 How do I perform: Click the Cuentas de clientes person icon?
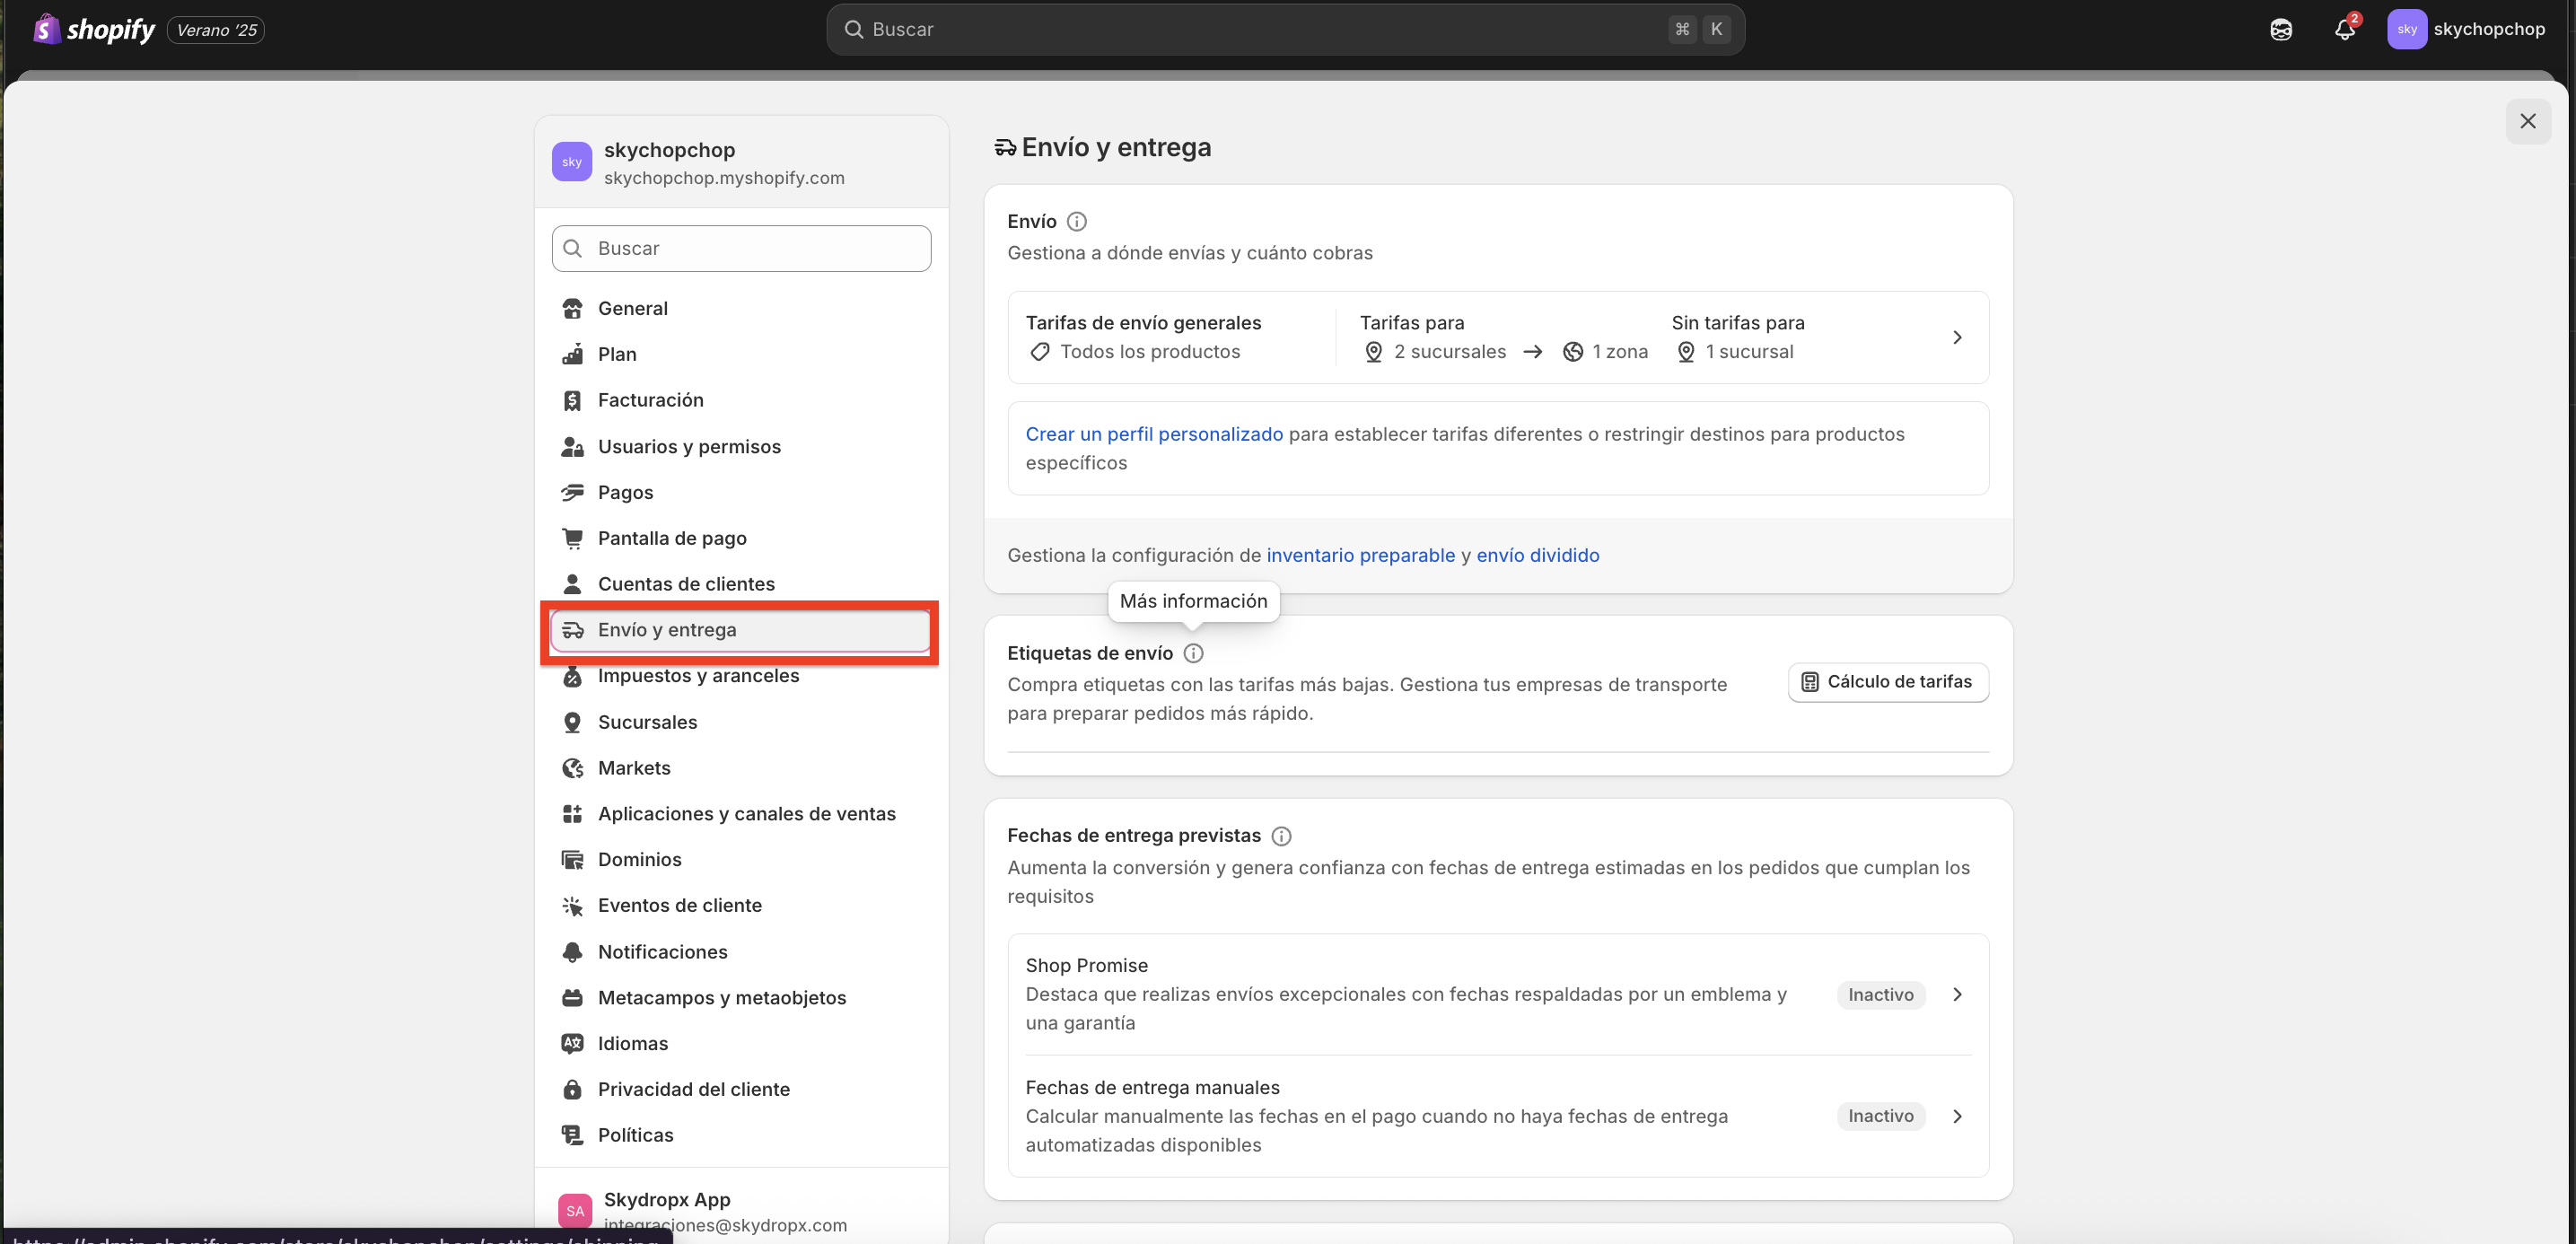pos(572,584)
